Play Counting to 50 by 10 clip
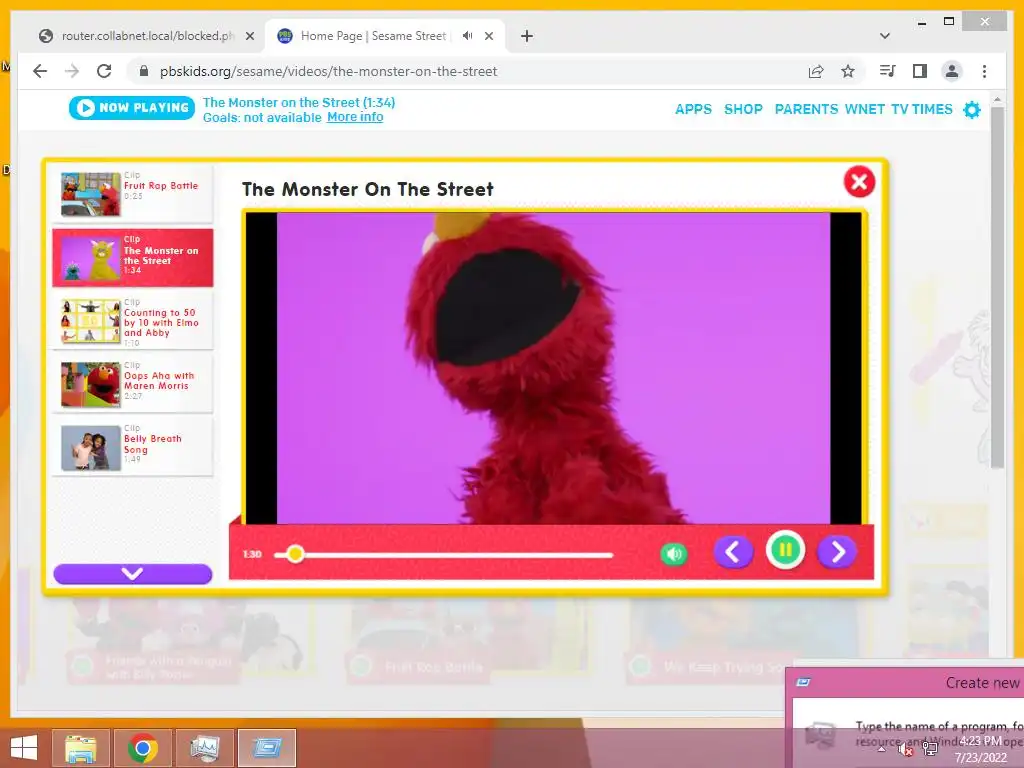1024x768 pixels. click(x=133, y=321)
